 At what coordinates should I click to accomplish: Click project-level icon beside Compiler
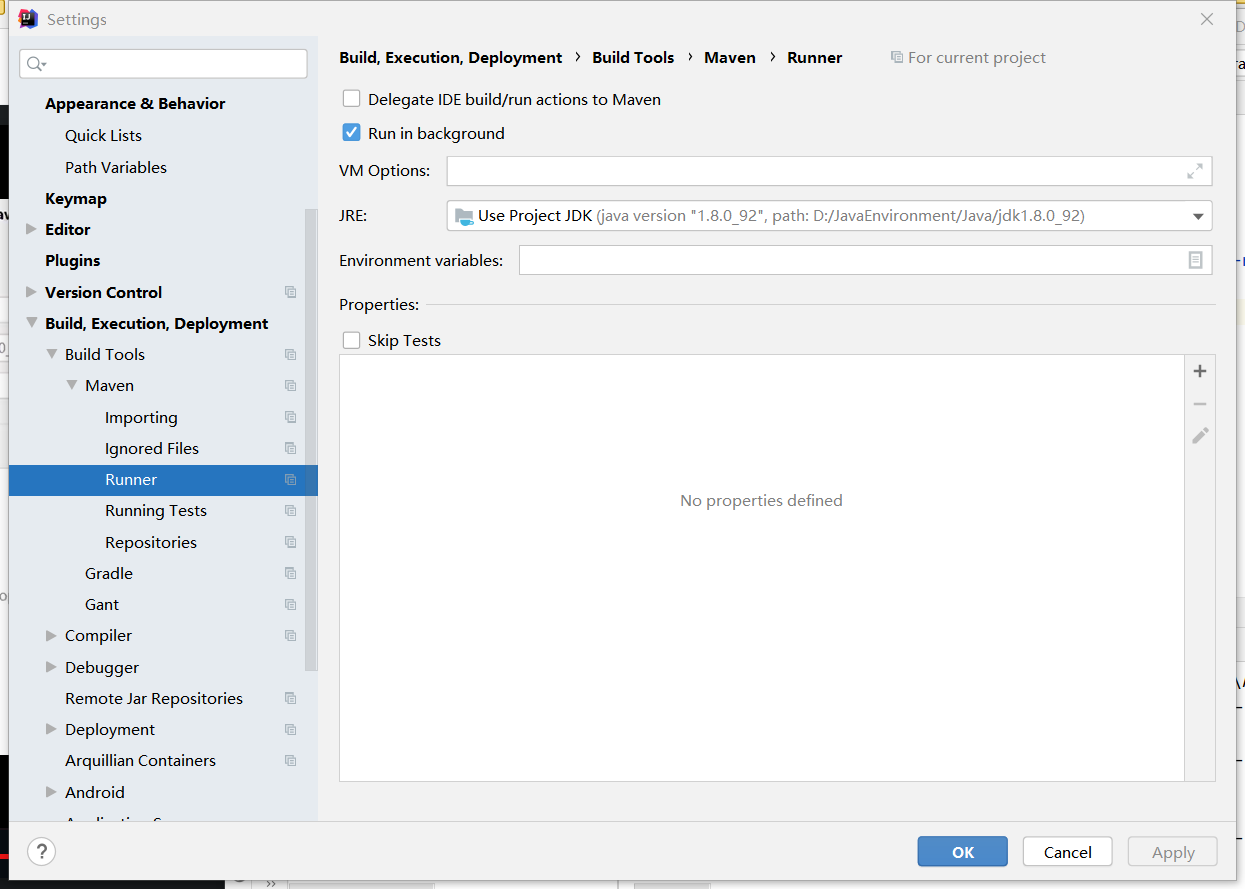290,635
